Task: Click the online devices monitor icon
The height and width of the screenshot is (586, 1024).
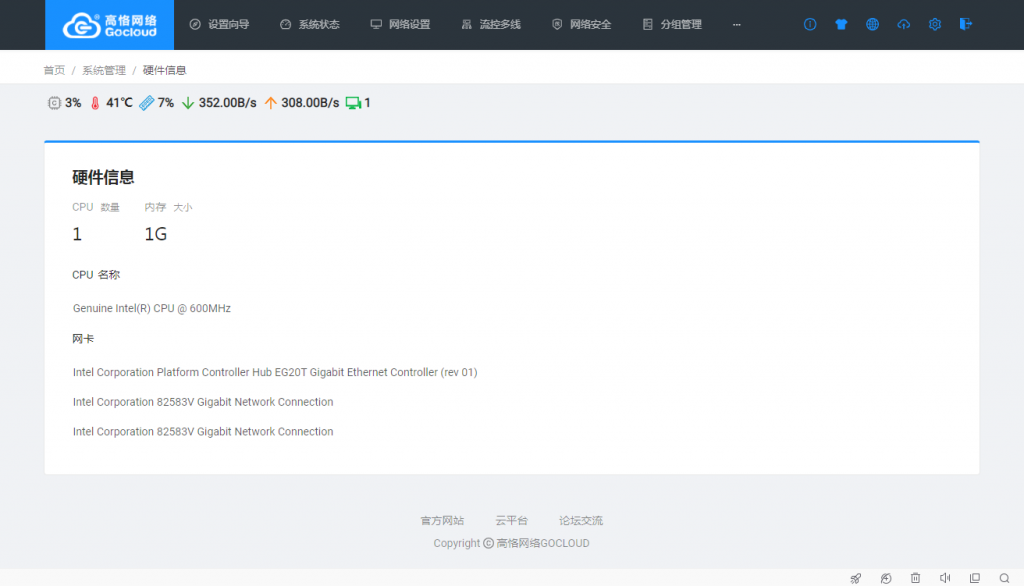Action: tap(353, 103)
